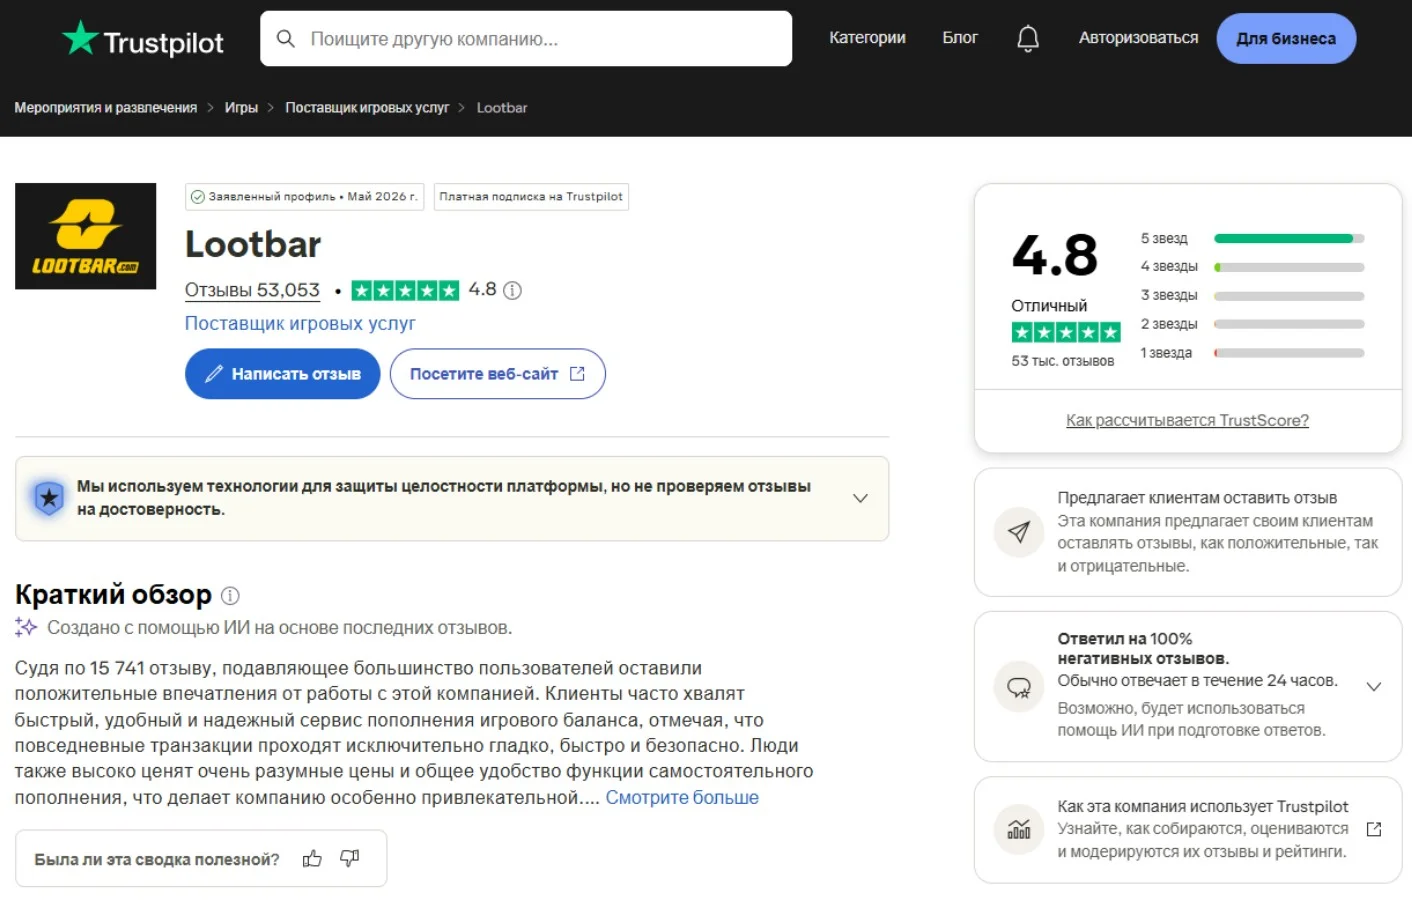
Task: Filter reviews by 1 звезда
Action: (x=1252, y=353)
